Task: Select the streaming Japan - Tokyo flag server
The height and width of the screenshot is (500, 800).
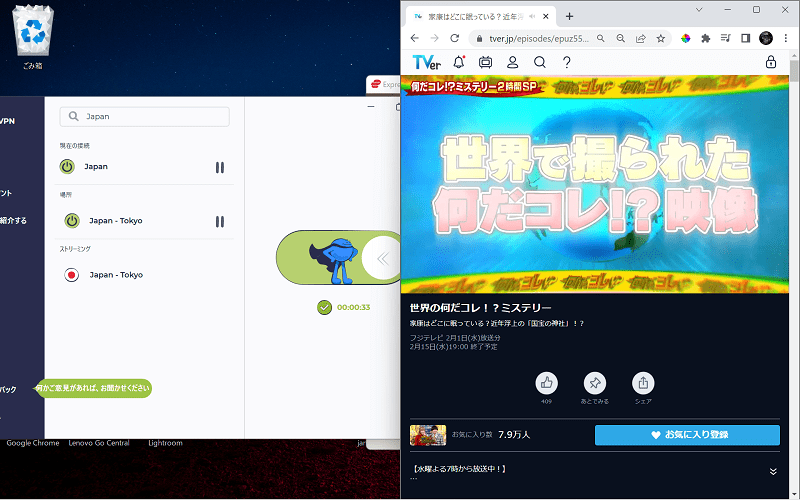Action: click(x=72, y=275)
